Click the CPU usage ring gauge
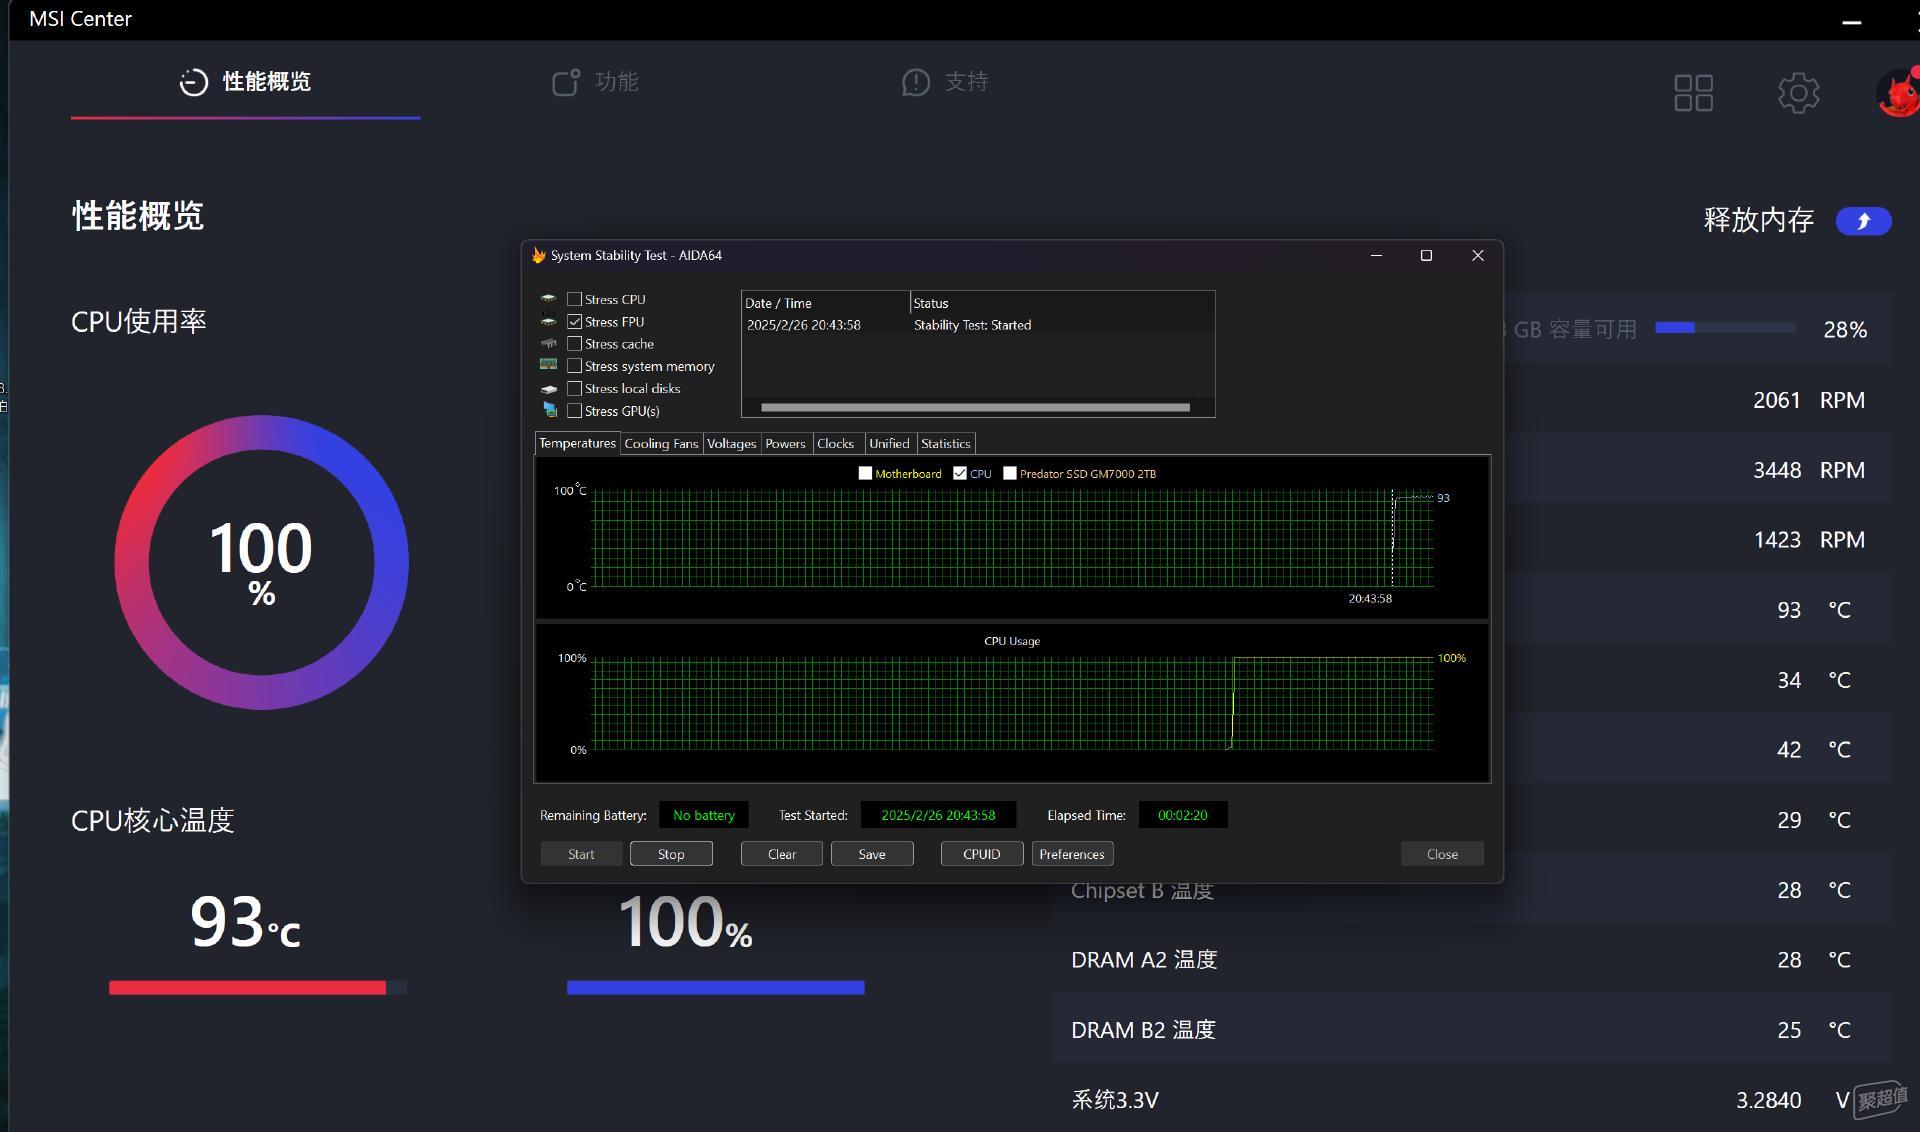The width and height of the screenshot is (1920, 1132). point(261,562)
